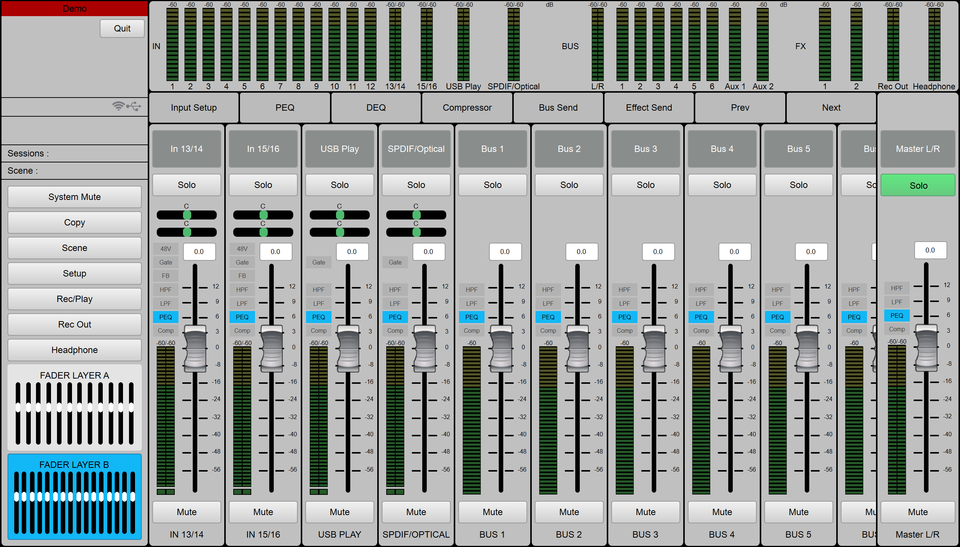Mute the In 15/16 channel
Image resolution: width=960 pixels, height=547 pixels.
tap(263, 512)
